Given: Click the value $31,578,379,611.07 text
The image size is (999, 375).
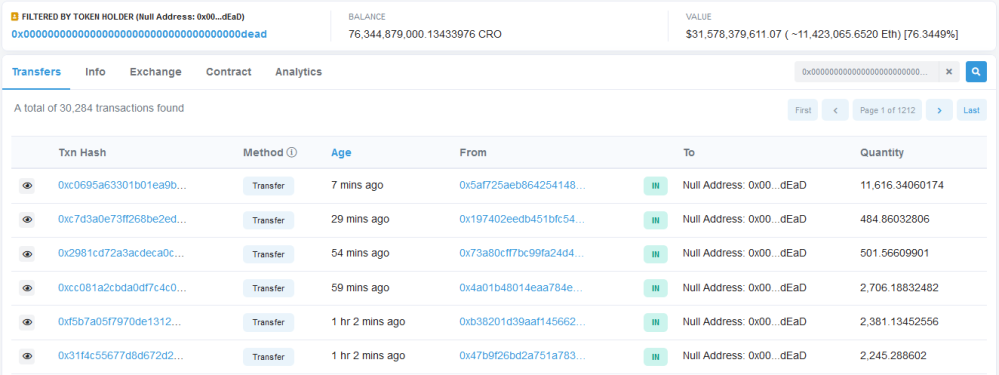Looking at the screenshot, I should click(x=733, y=34).
